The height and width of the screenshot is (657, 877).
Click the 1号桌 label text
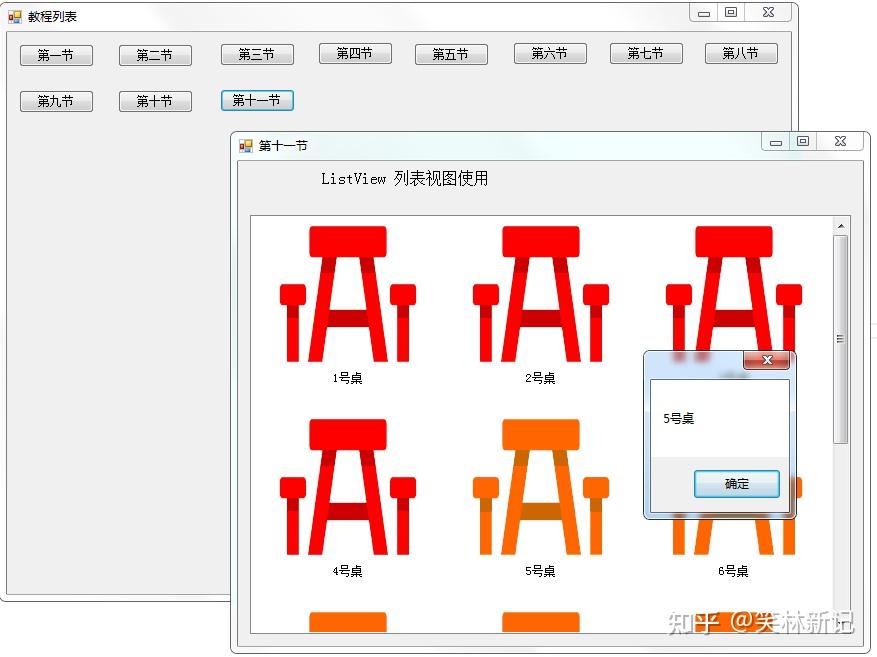347,379
